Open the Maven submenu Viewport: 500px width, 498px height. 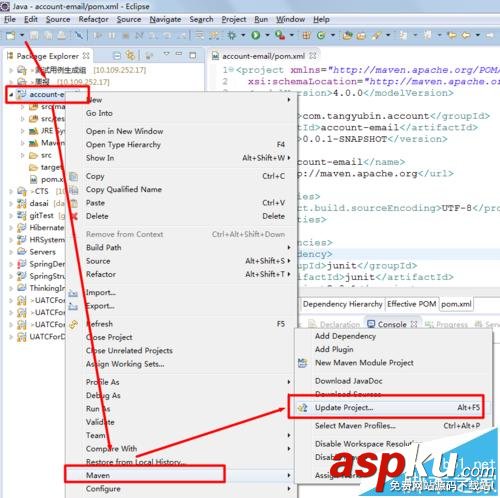[180, 475]
